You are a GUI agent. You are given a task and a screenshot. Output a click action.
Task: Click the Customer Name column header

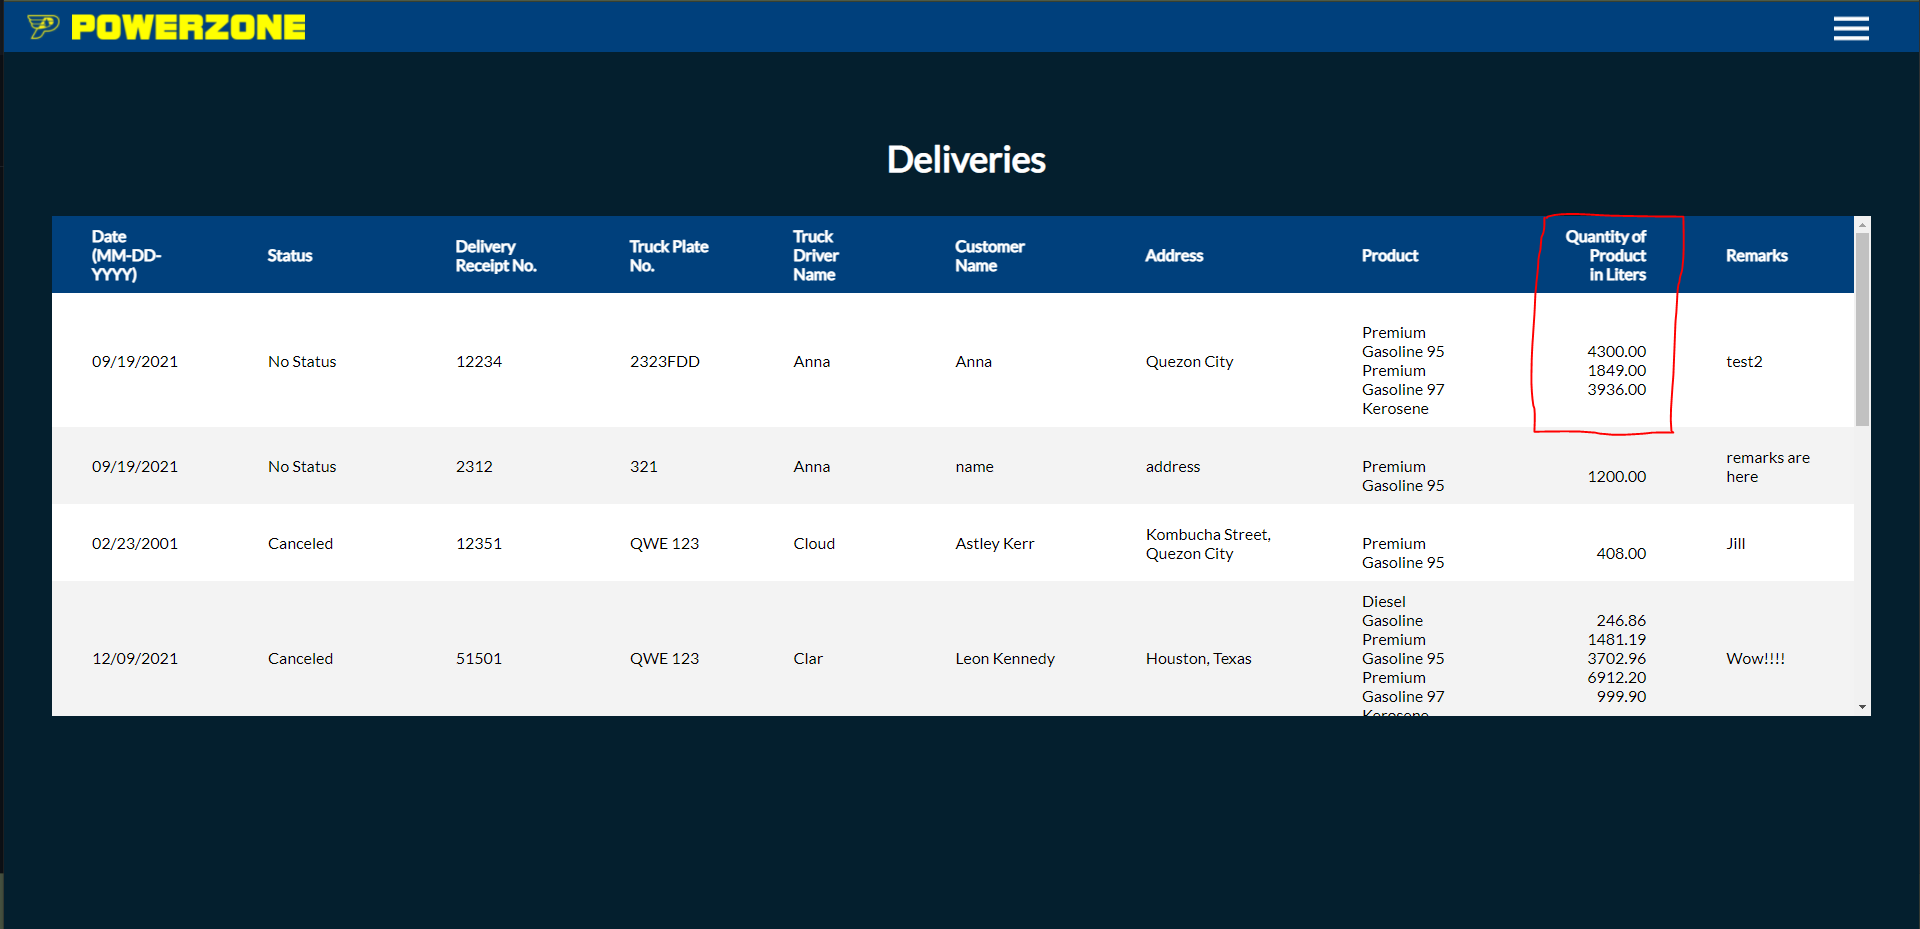coord(990,256)
